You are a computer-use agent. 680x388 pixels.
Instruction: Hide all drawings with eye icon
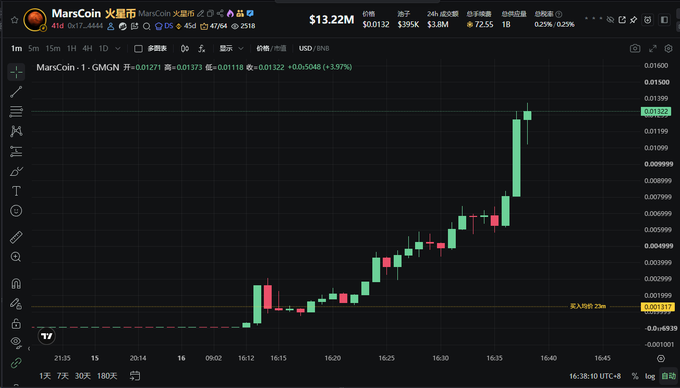[x=16, y=342]
